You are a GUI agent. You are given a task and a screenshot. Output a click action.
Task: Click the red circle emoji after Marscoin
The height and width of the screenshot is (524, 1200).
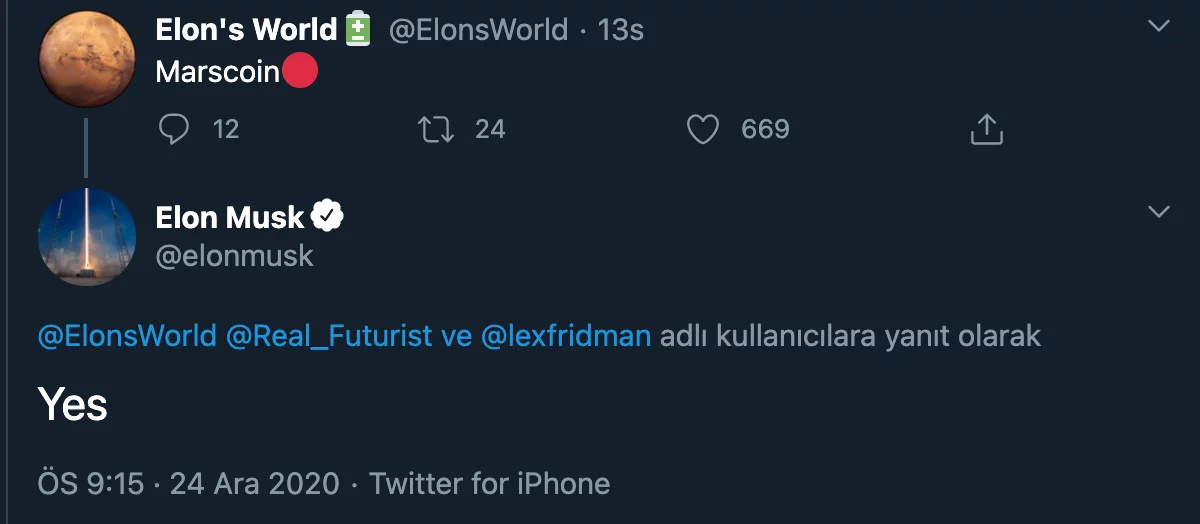coord(301,72)
